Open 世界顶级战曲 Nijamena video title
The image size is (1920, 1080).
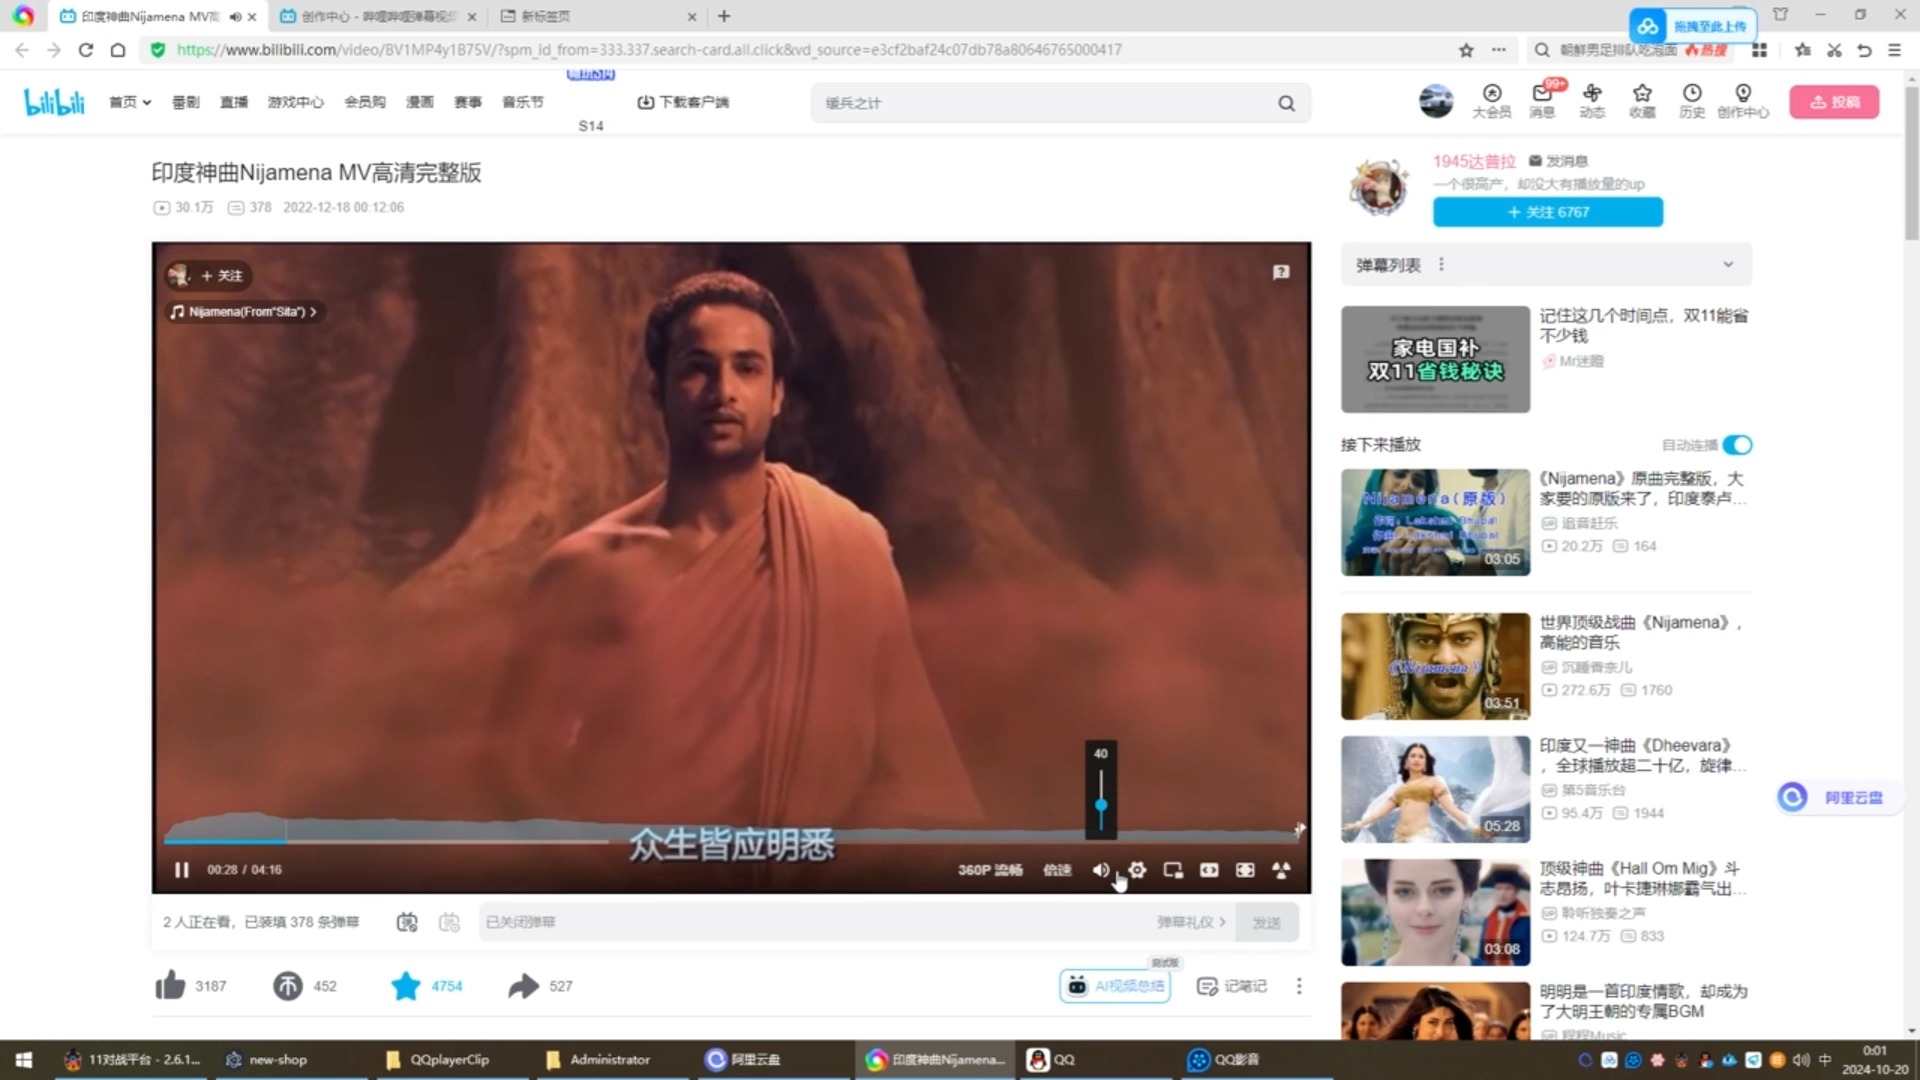(x=1640, y=632)
